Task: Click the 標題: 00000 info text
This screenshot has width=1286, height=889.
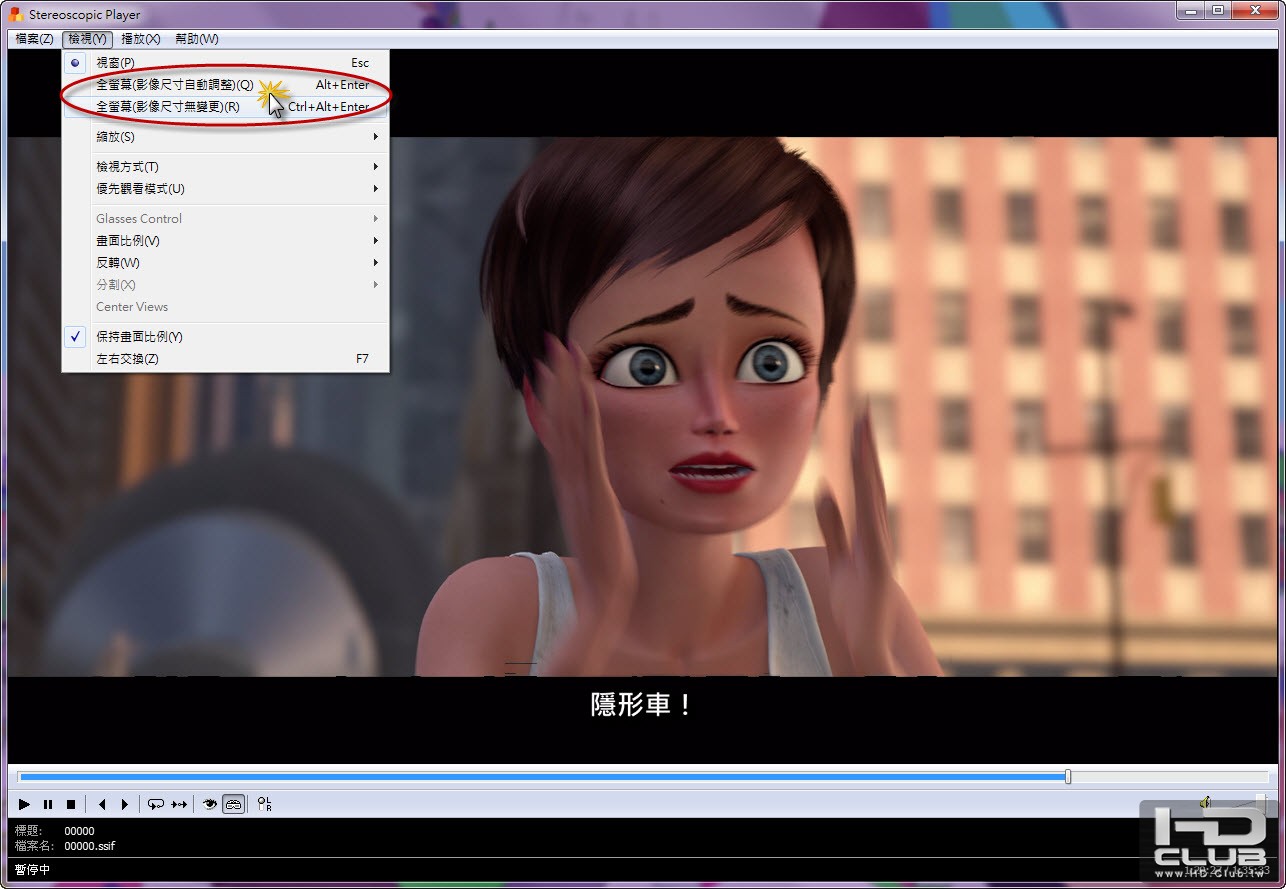Action: click(54, 831)
